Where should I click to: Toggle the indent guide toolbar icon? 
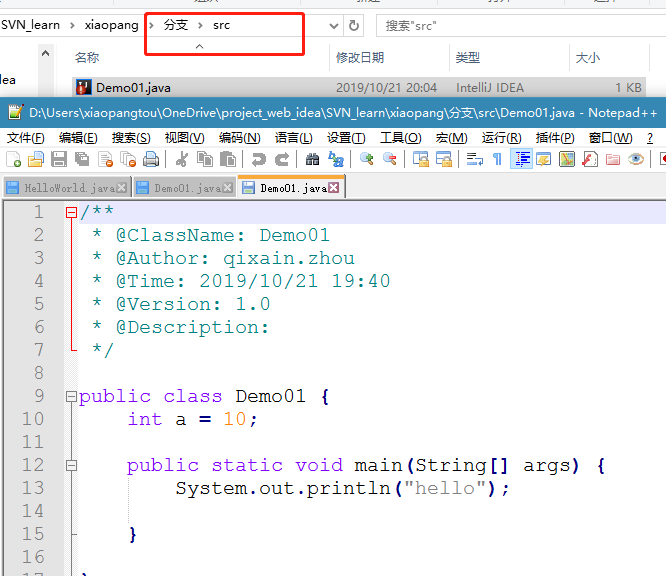pos(522,160)
